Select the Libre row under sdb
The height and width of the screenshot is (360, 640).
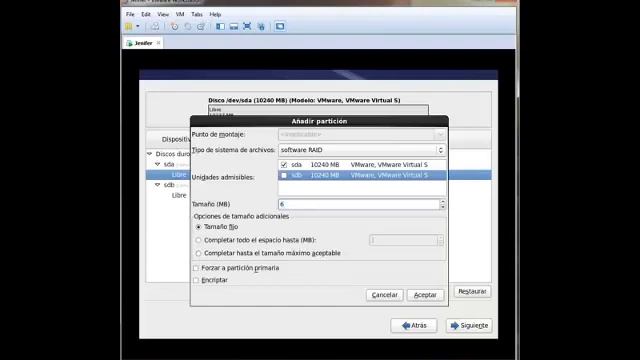click(179, 196)
